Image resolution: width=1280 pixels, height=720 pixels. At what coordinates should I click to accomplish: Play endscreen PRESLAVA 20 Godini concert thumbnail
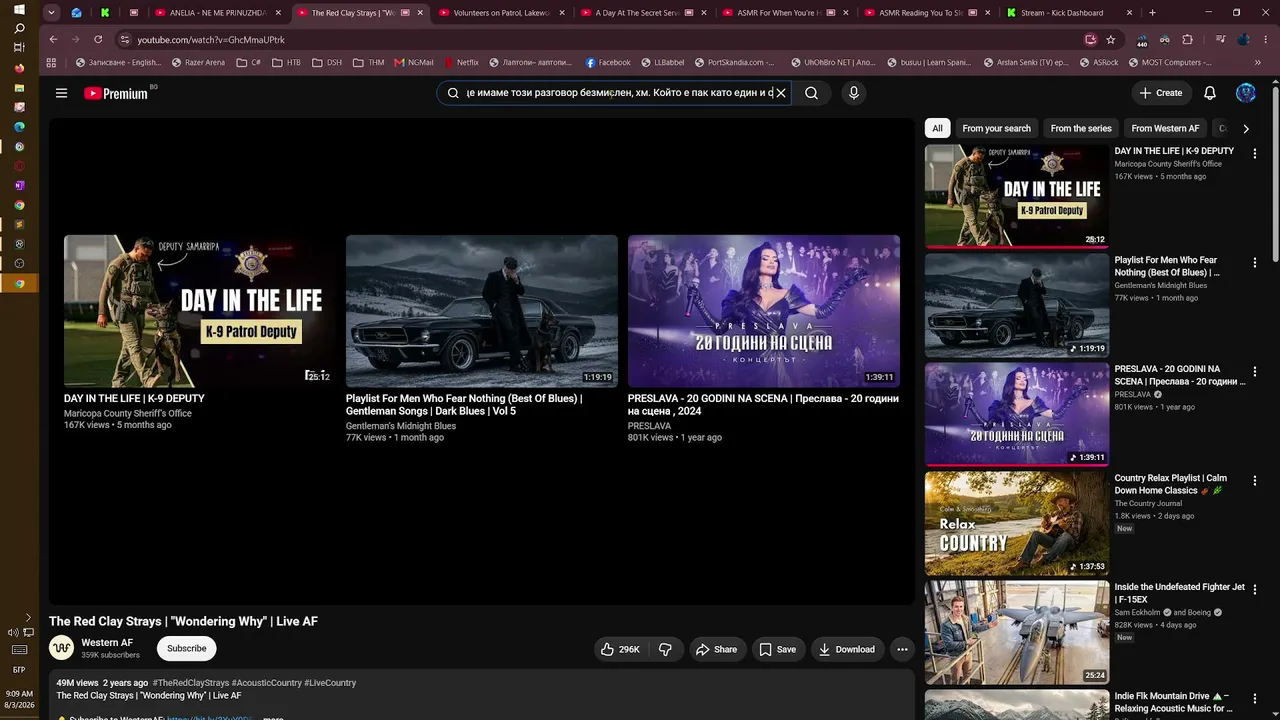tap(764, 311)
